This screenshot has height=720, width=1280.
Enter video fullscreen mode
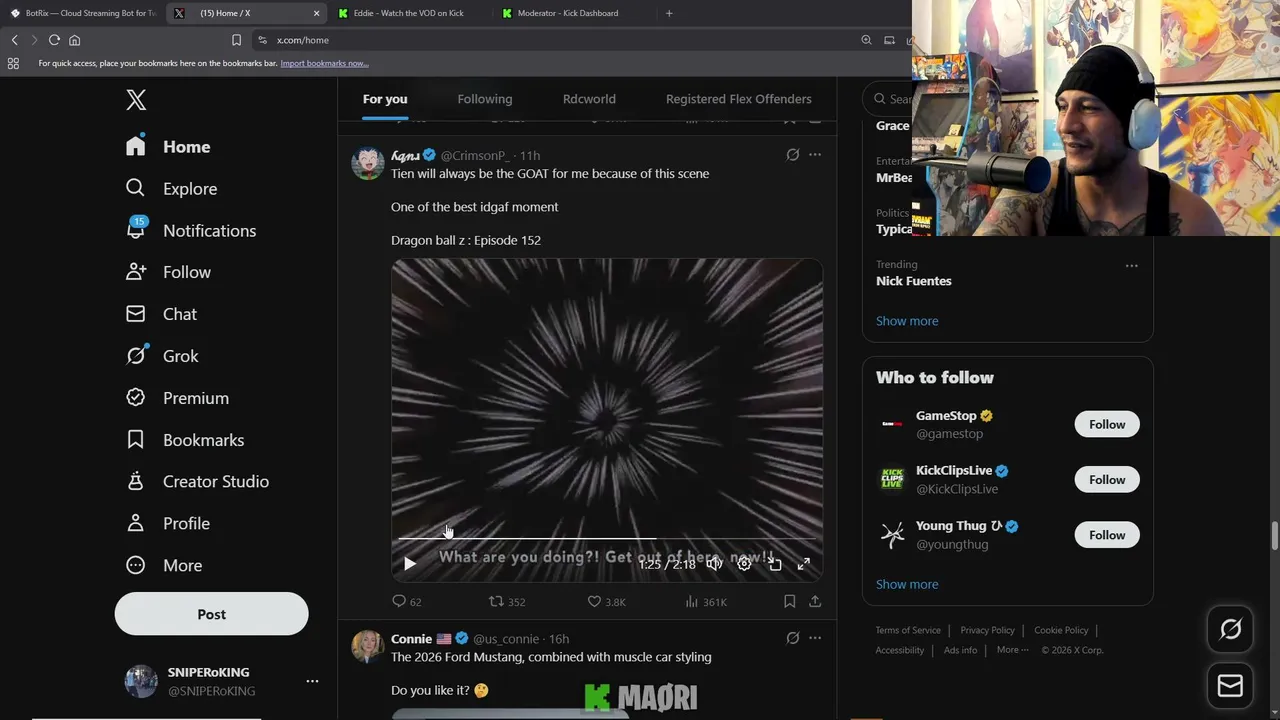click(804, 564)
